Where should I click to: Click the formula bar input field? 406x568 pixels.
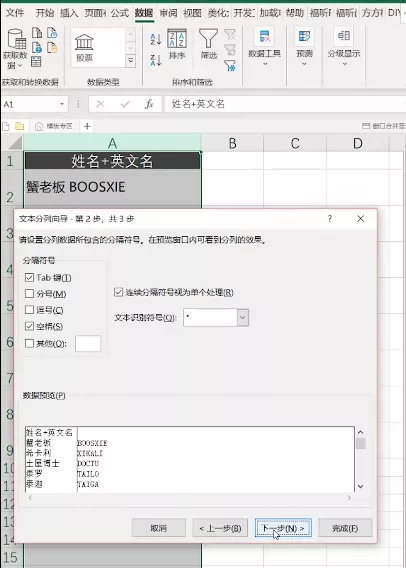[x=285, y=104]
